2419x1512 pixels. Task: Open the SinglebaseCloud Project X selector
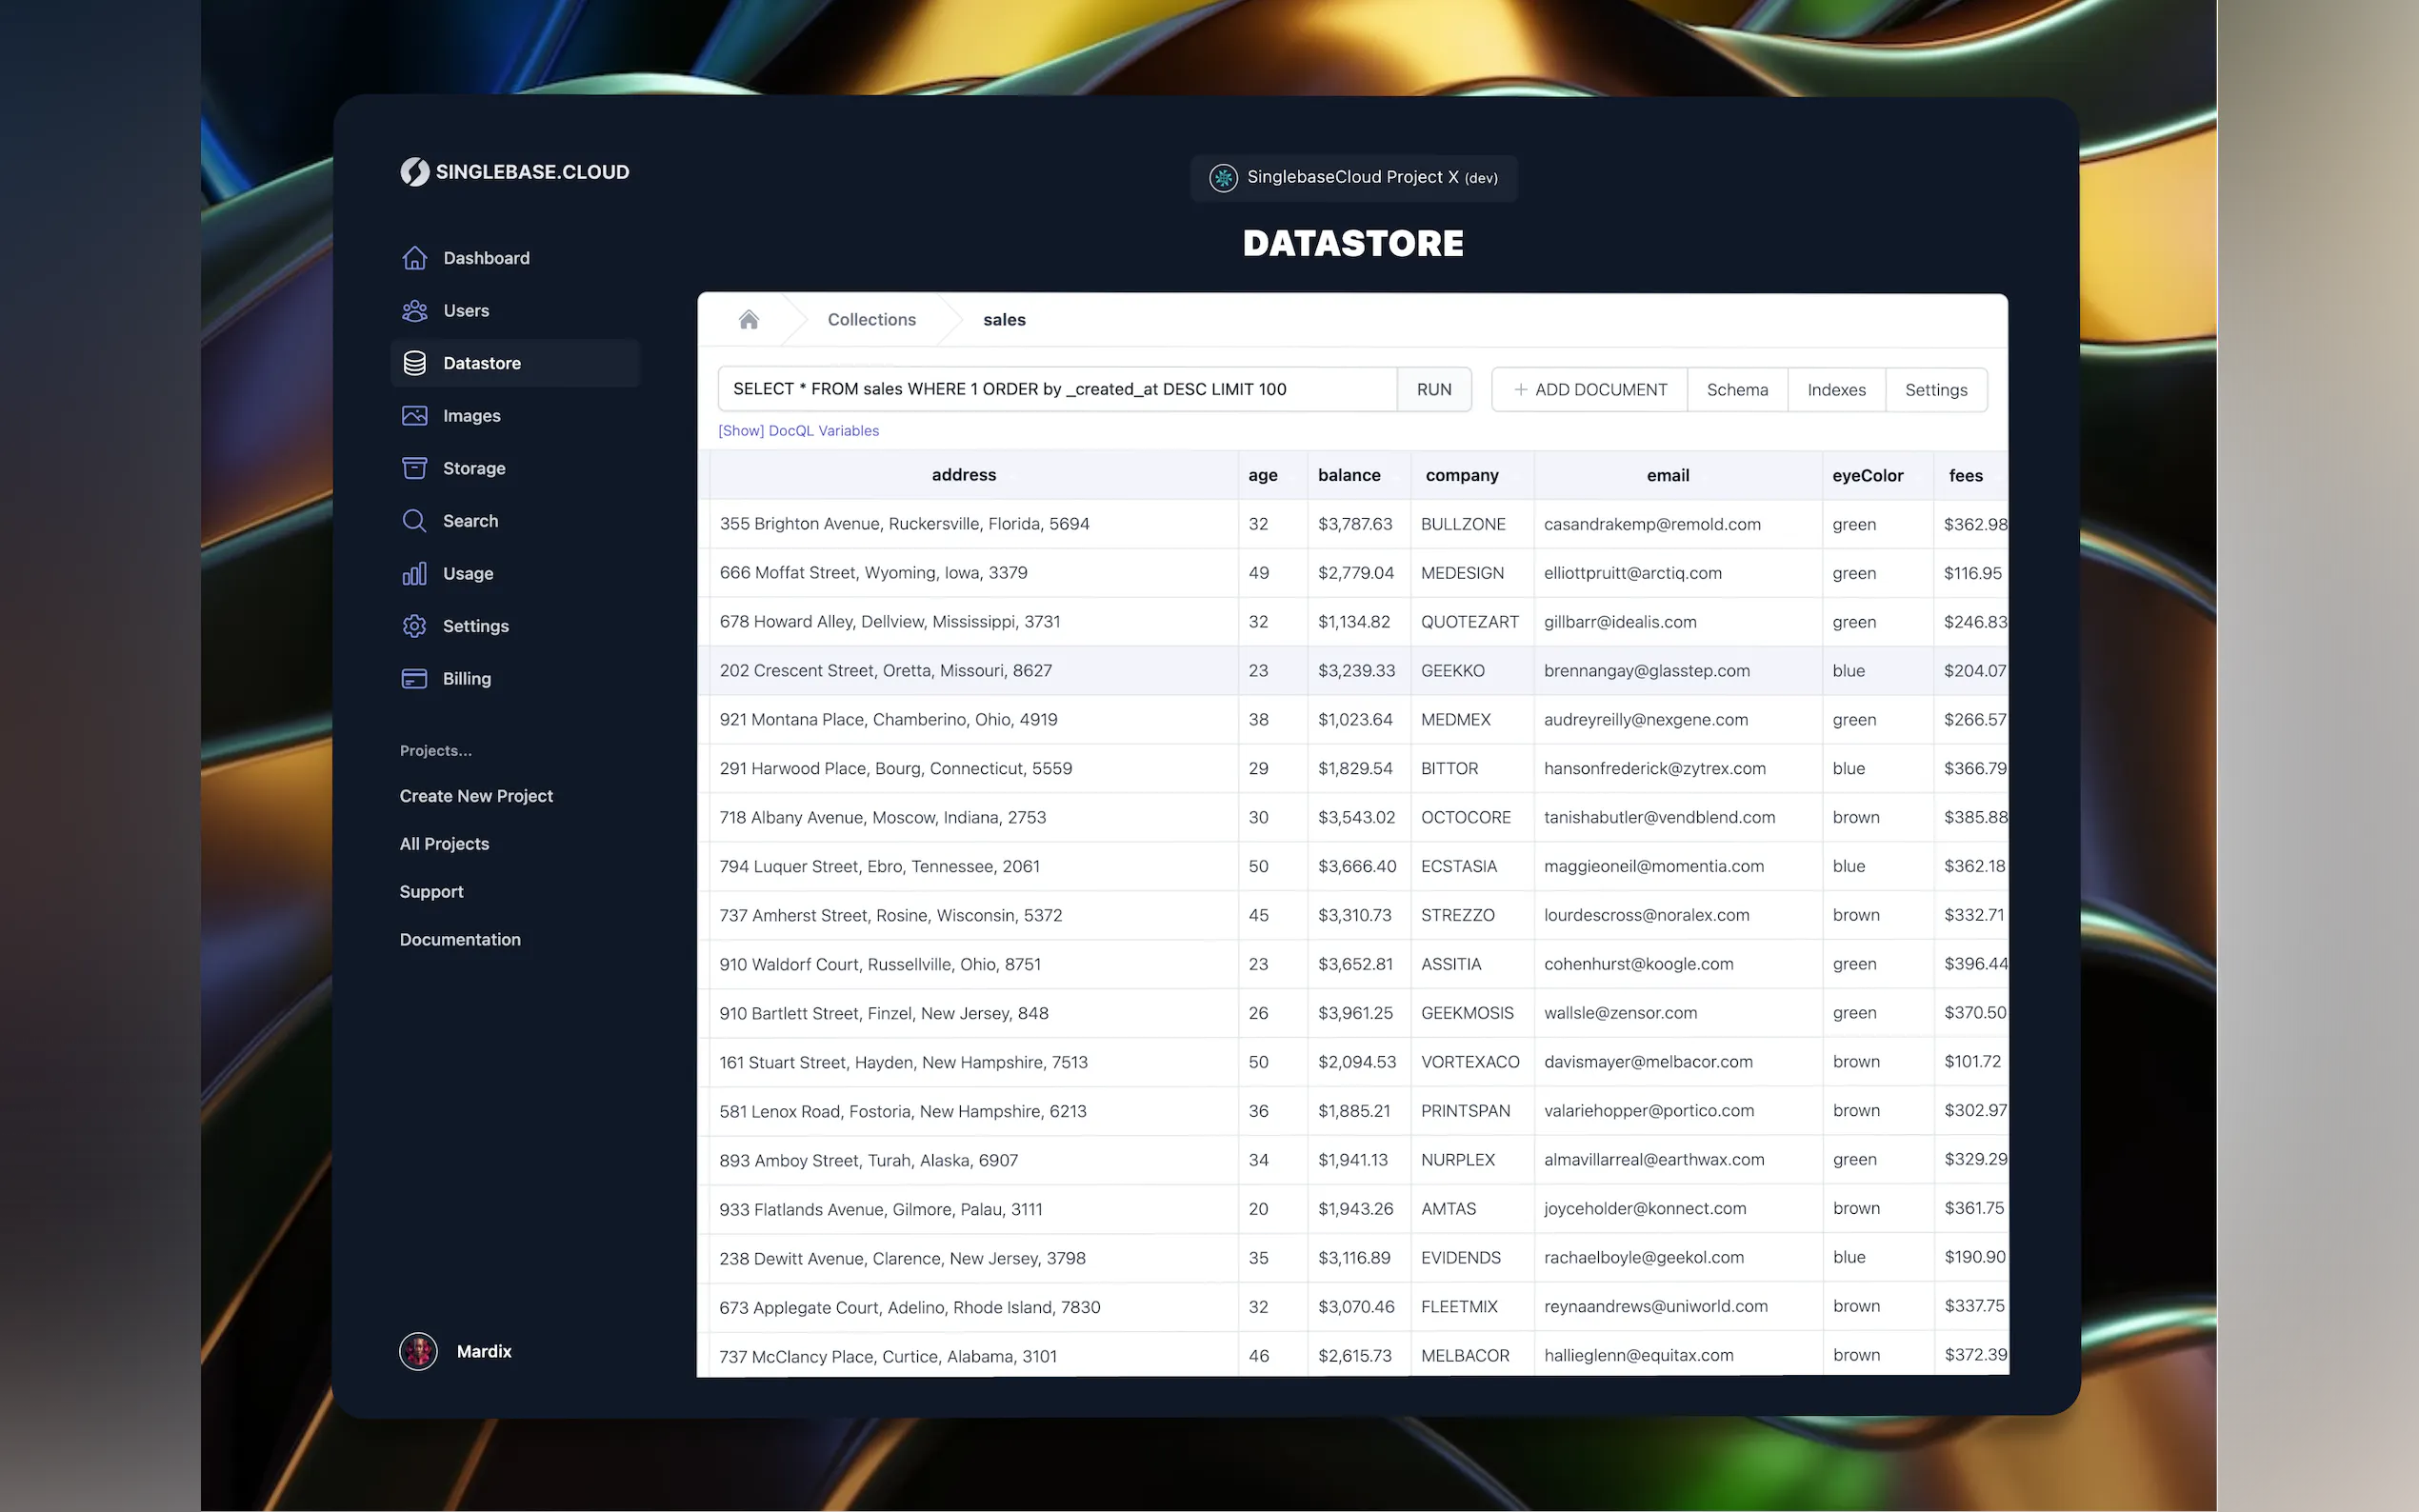(1353, 178)
